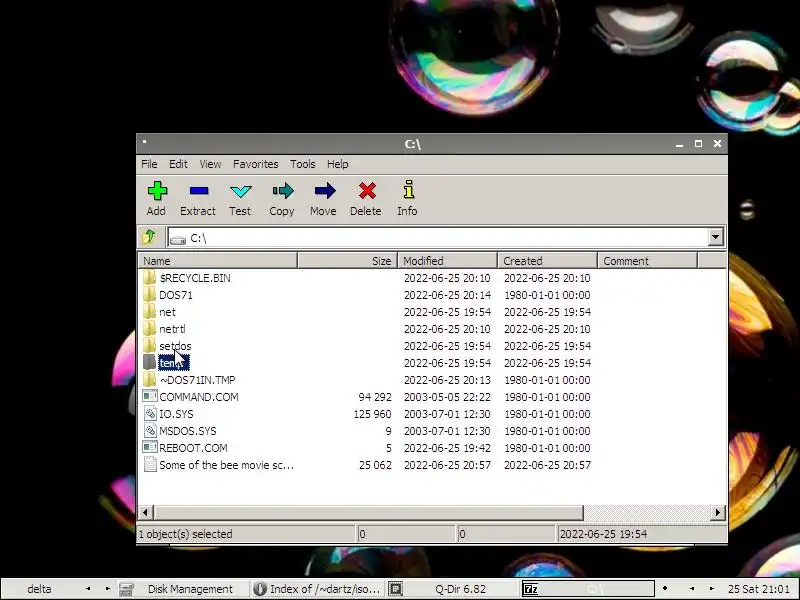Click the 7z icon in taskbar
The height and width of the screenshot is (600, 800).
click(531, 589)
